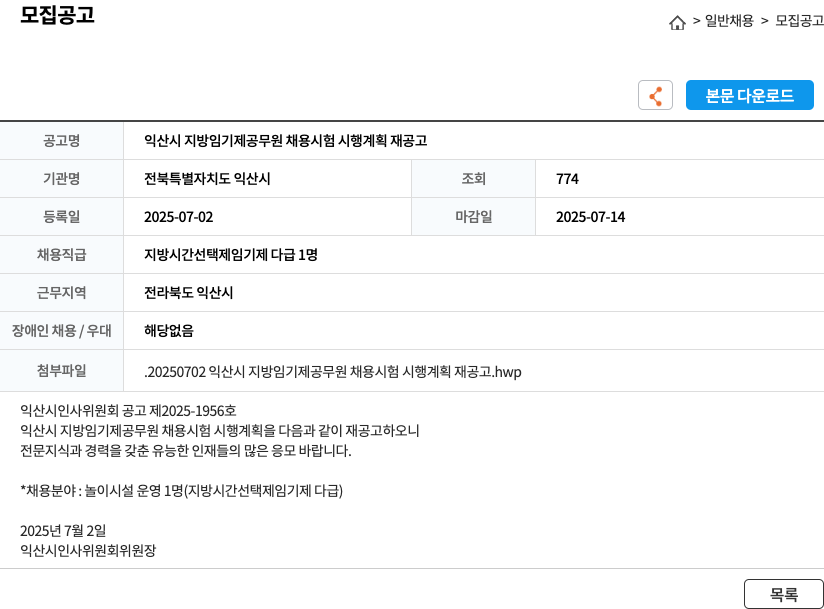Select the 조회 label cell
This screenshot has width=824, height=609.
473,179
